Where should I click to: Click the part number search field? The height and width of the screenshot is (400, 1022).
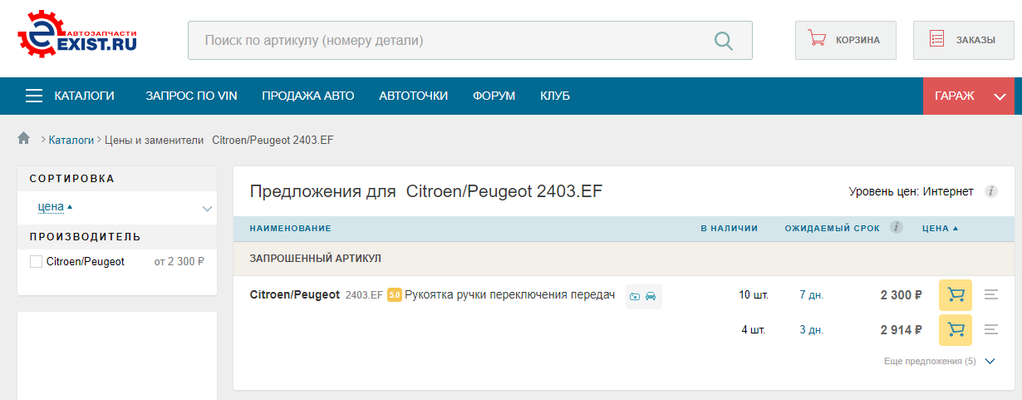pos(470,40)
